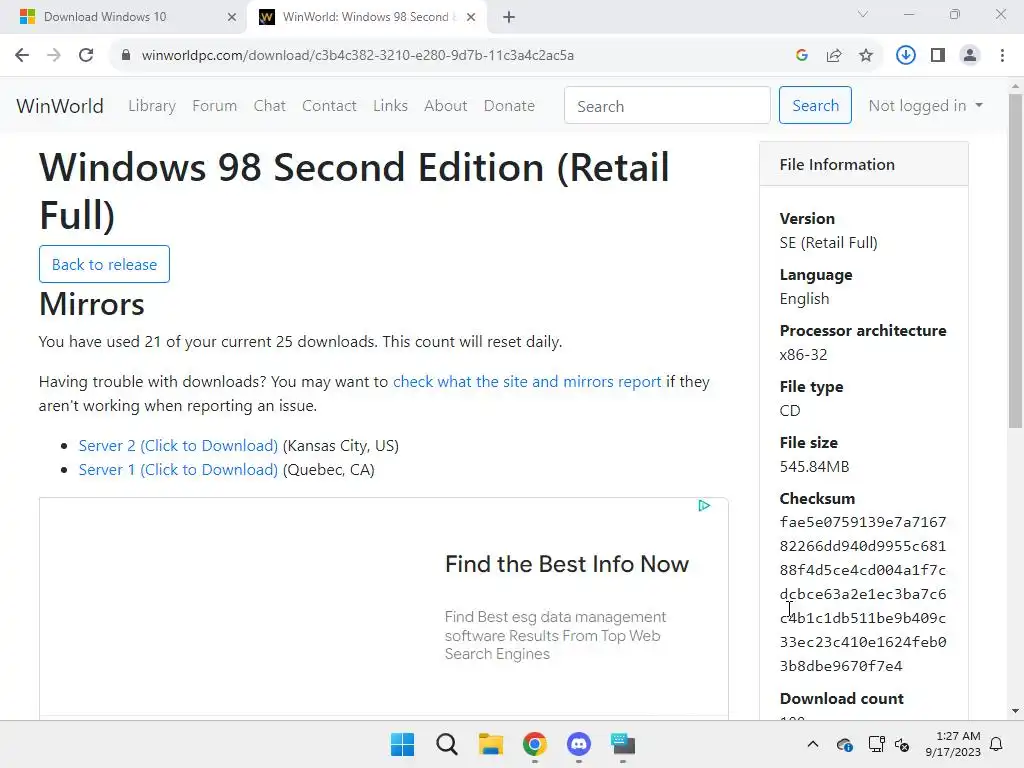
Task: Open Donate in the nav bar
Action: click(x=509, y=105)
